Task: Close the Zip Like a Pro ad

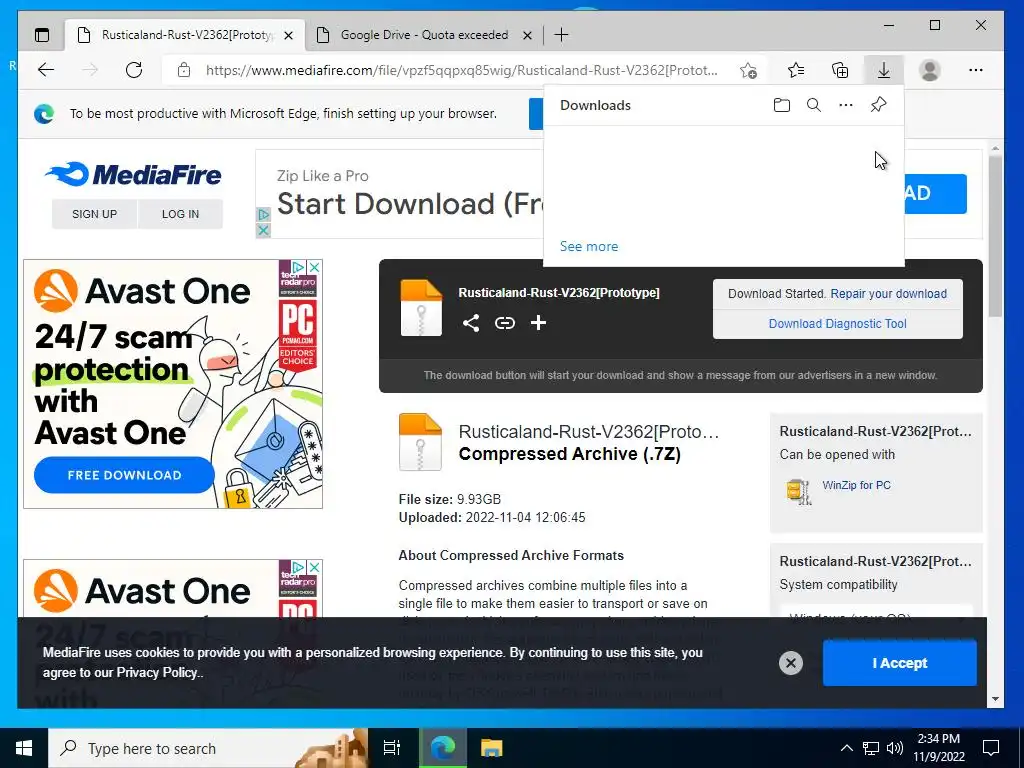Action: (264, 230)
